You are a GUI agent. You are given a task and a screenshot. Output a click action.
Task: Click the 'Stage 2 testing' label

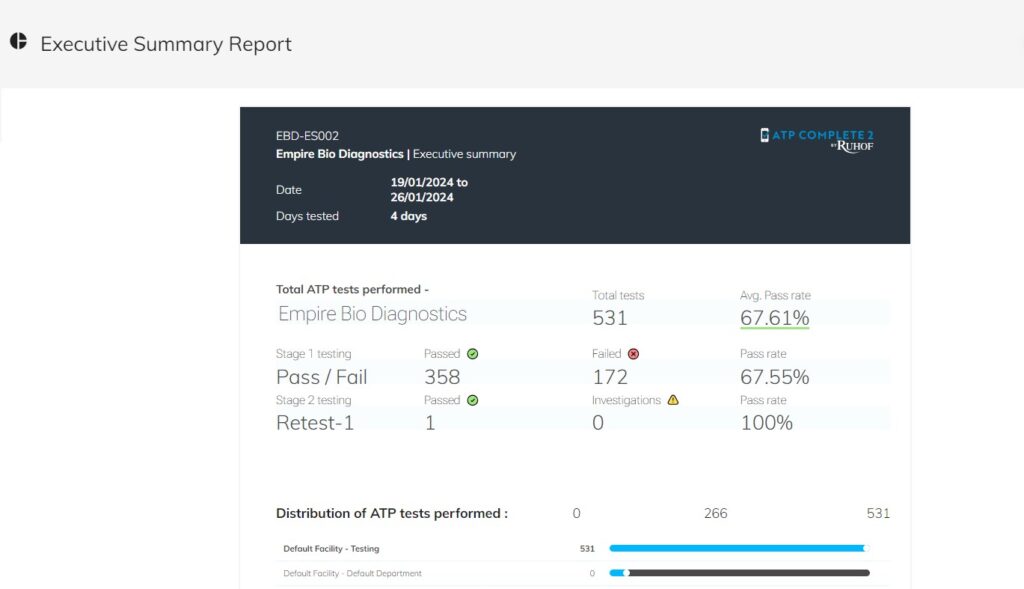[313, 400]
